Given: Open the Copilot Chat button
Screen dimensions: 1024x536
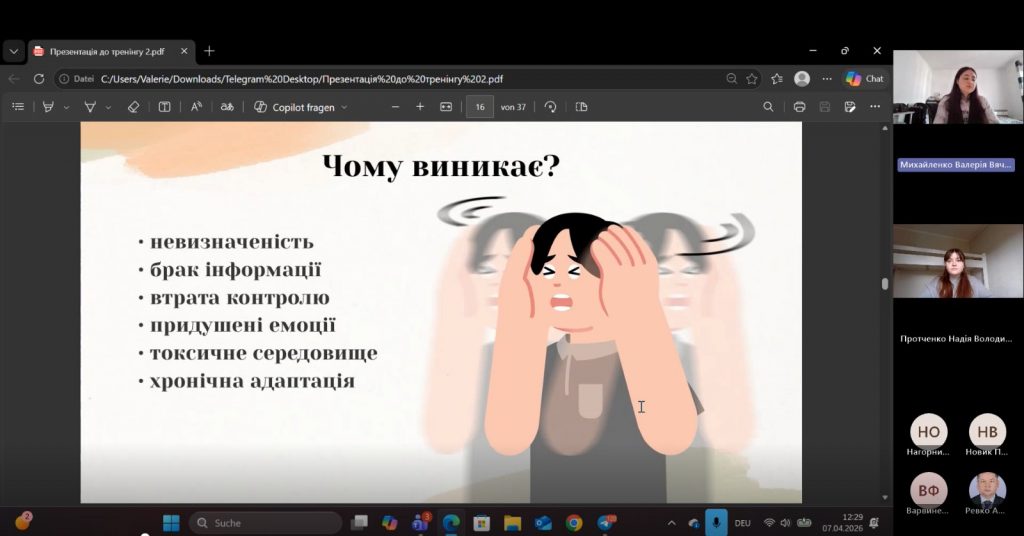Looking at the screenshot, I should tap(865, 78).
